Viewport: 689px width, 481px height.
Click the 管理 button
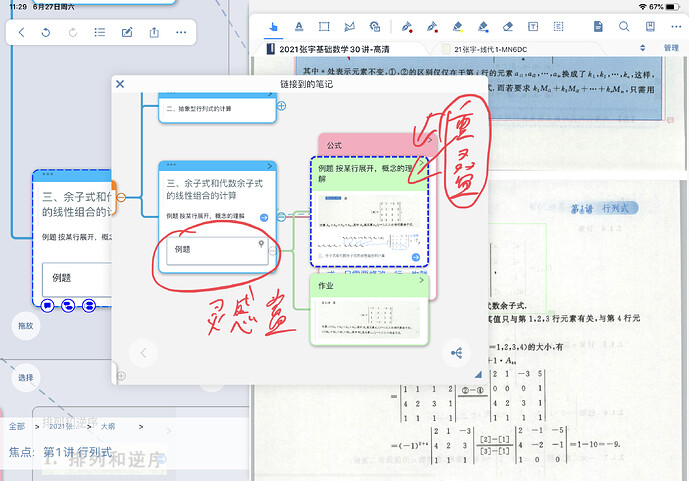671,48
